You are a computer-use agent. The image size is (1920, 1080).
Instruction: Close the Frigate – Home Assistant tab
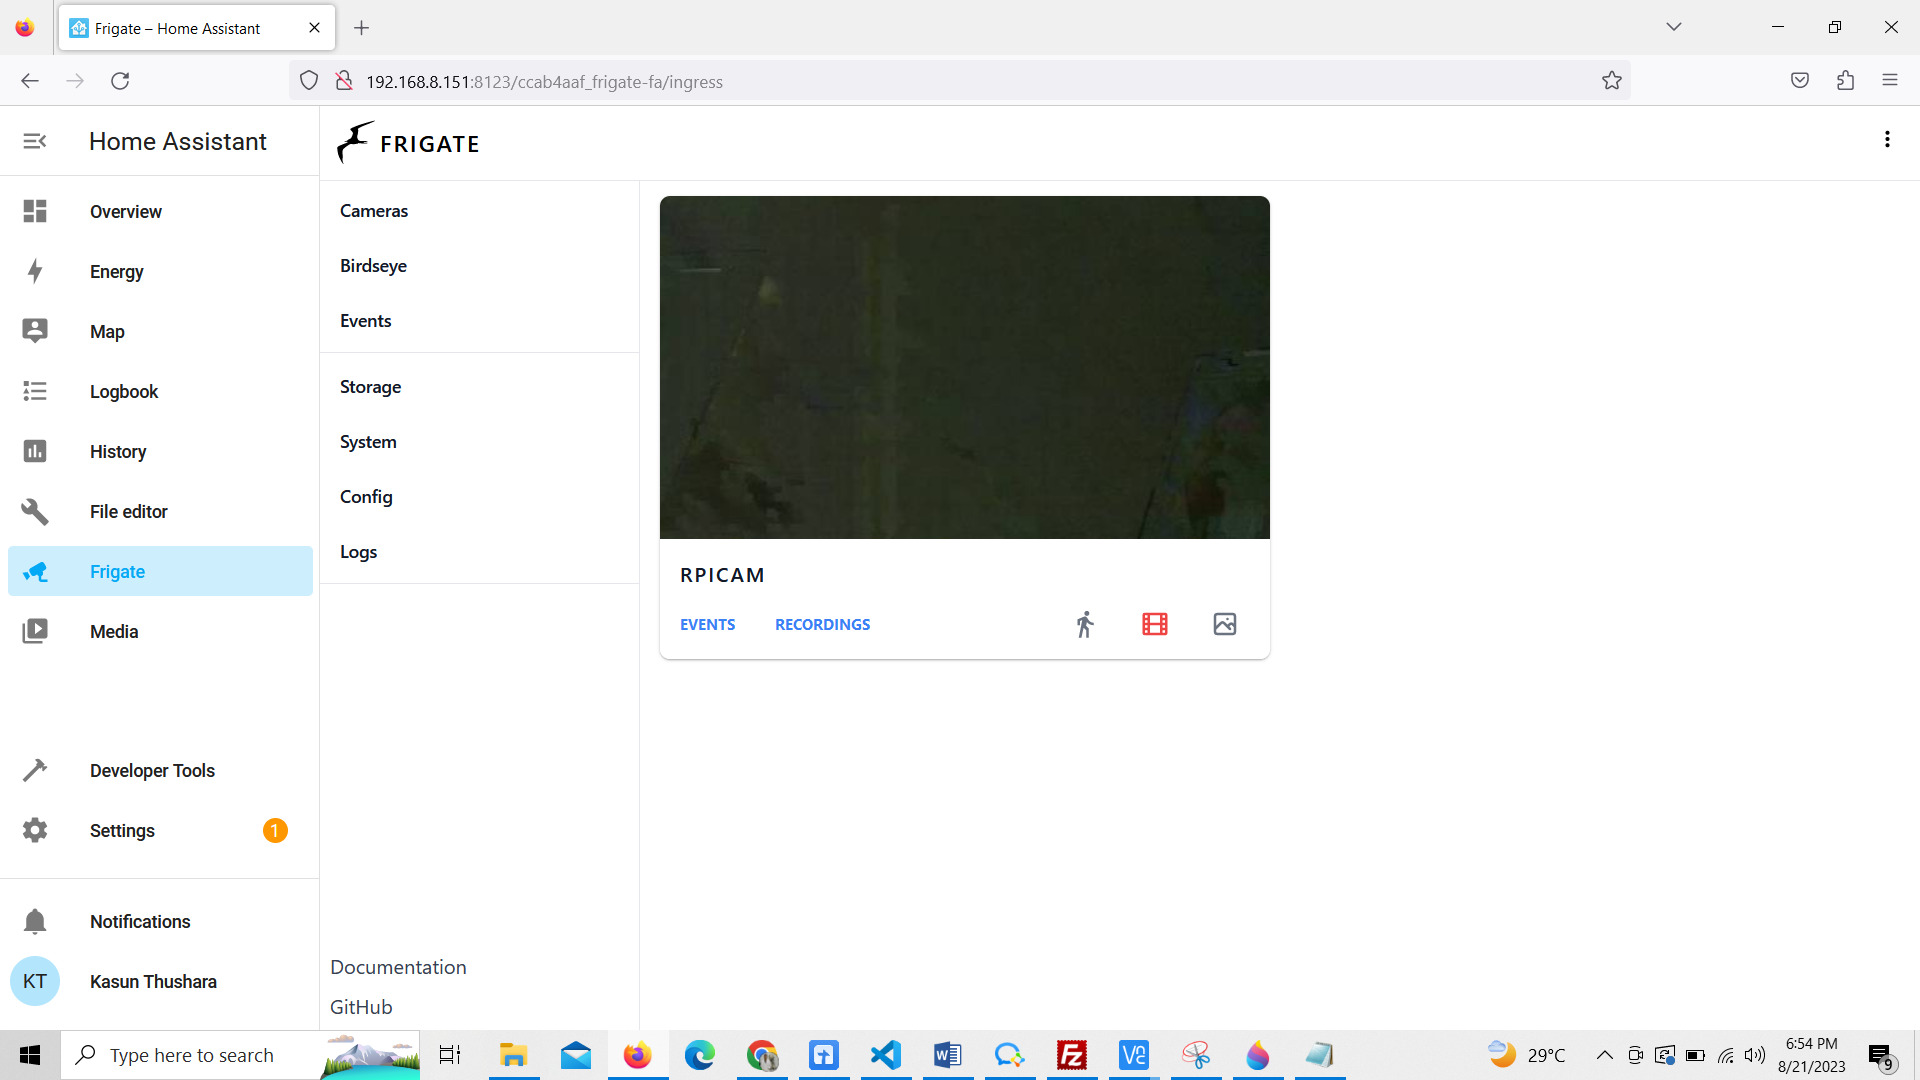click(x=314, y=28)
